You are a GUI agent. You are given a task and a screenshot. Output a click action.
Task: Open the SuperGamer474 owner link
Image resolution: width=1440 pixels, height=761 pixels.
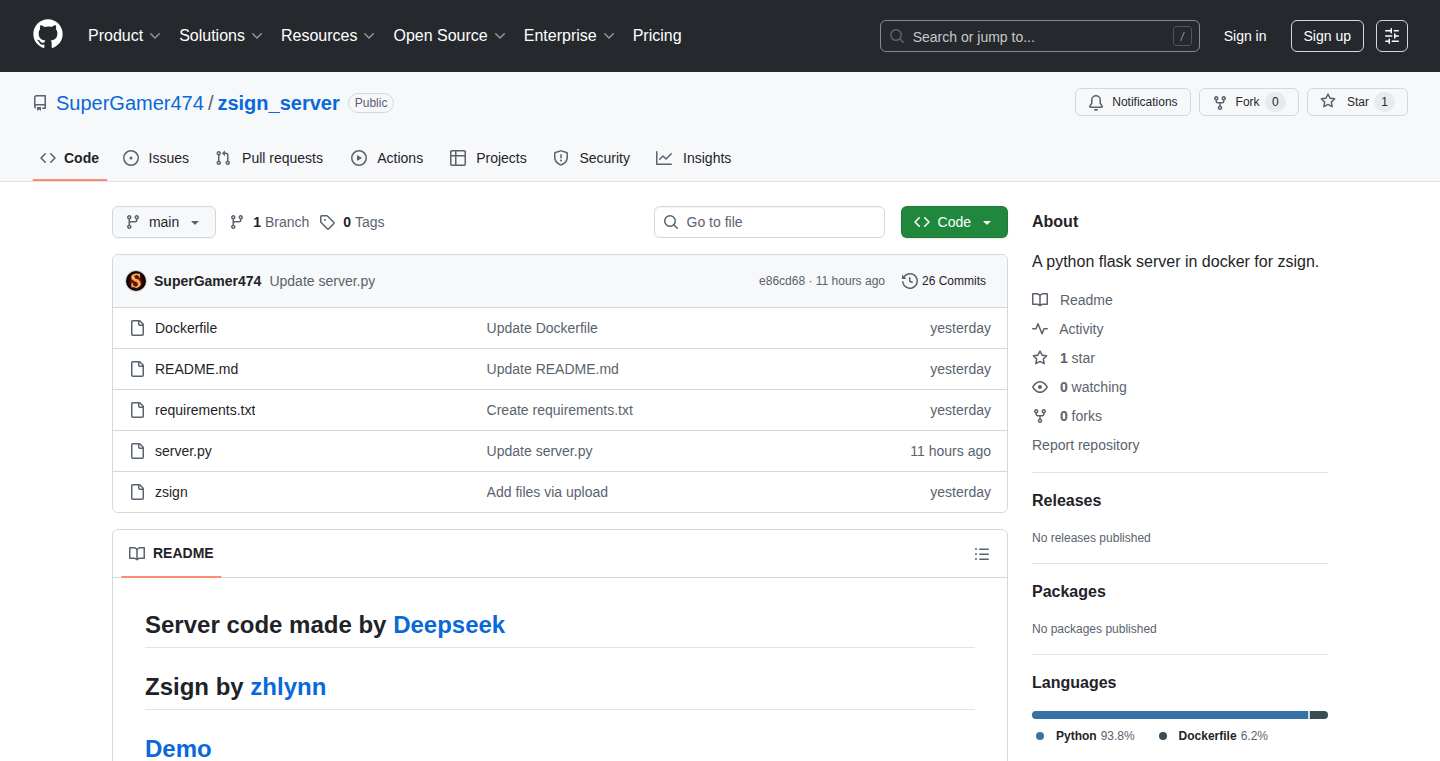coord(130,103)
